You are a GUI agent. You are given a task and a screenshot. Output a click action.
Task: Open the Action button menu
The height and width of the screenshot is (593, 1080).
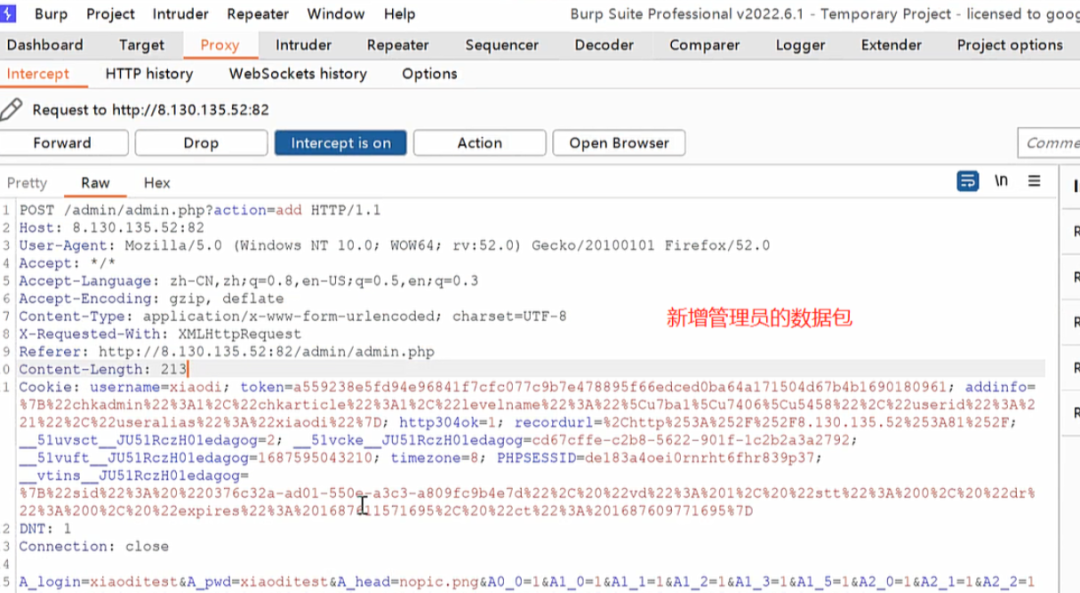(x=479, y=143)
